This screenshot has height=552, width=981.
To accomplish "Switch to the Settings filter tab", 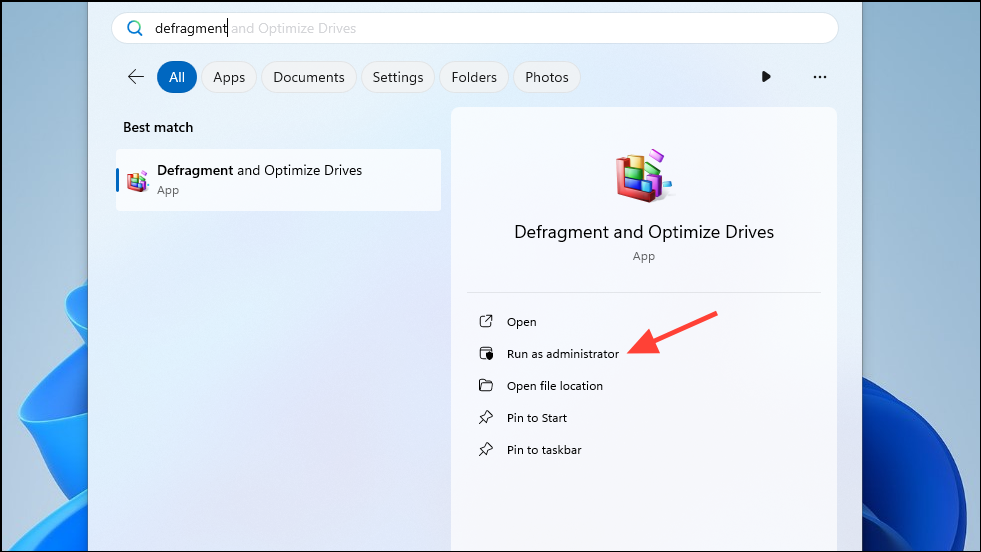I will 398,77.
